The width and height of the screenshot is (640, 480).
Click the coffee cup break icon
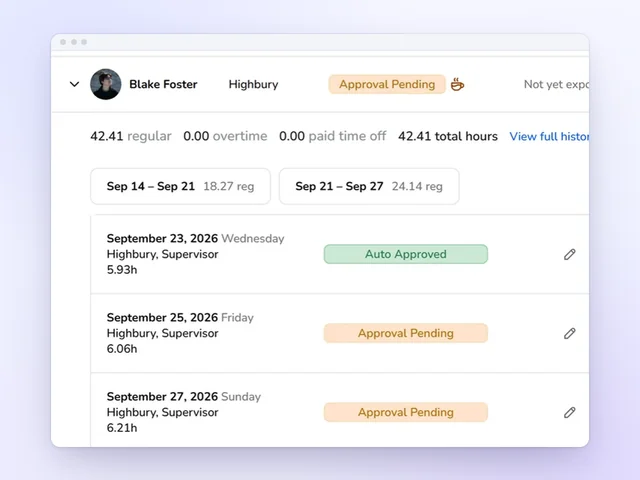click(x=457, y=84)
